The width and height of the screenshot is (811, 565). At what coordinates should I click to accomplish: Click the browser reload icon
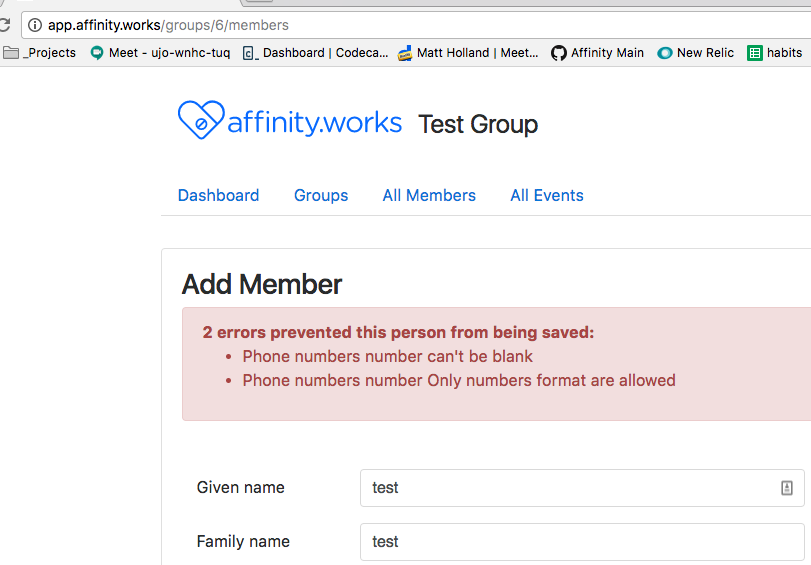pos(5,25)
